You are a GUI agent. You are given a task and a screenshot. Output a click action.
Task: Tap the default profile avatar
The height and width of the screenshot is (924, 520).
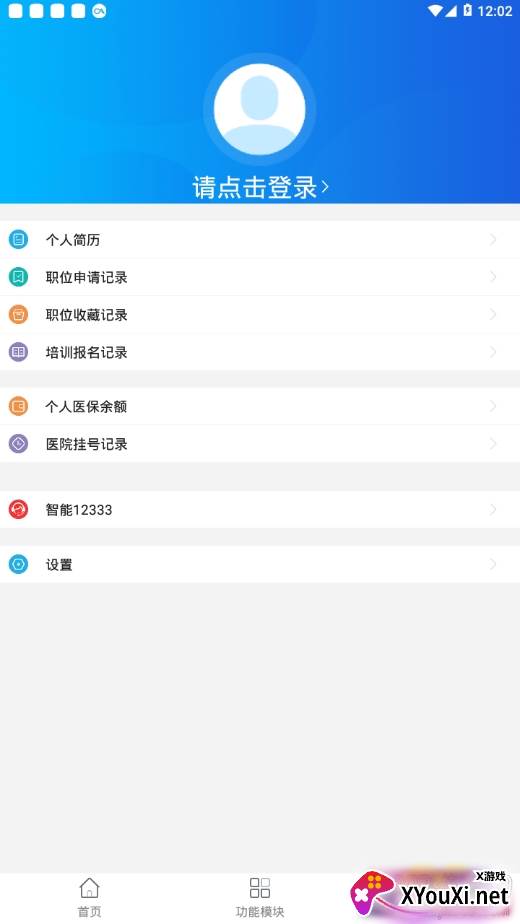coord(259,110)
